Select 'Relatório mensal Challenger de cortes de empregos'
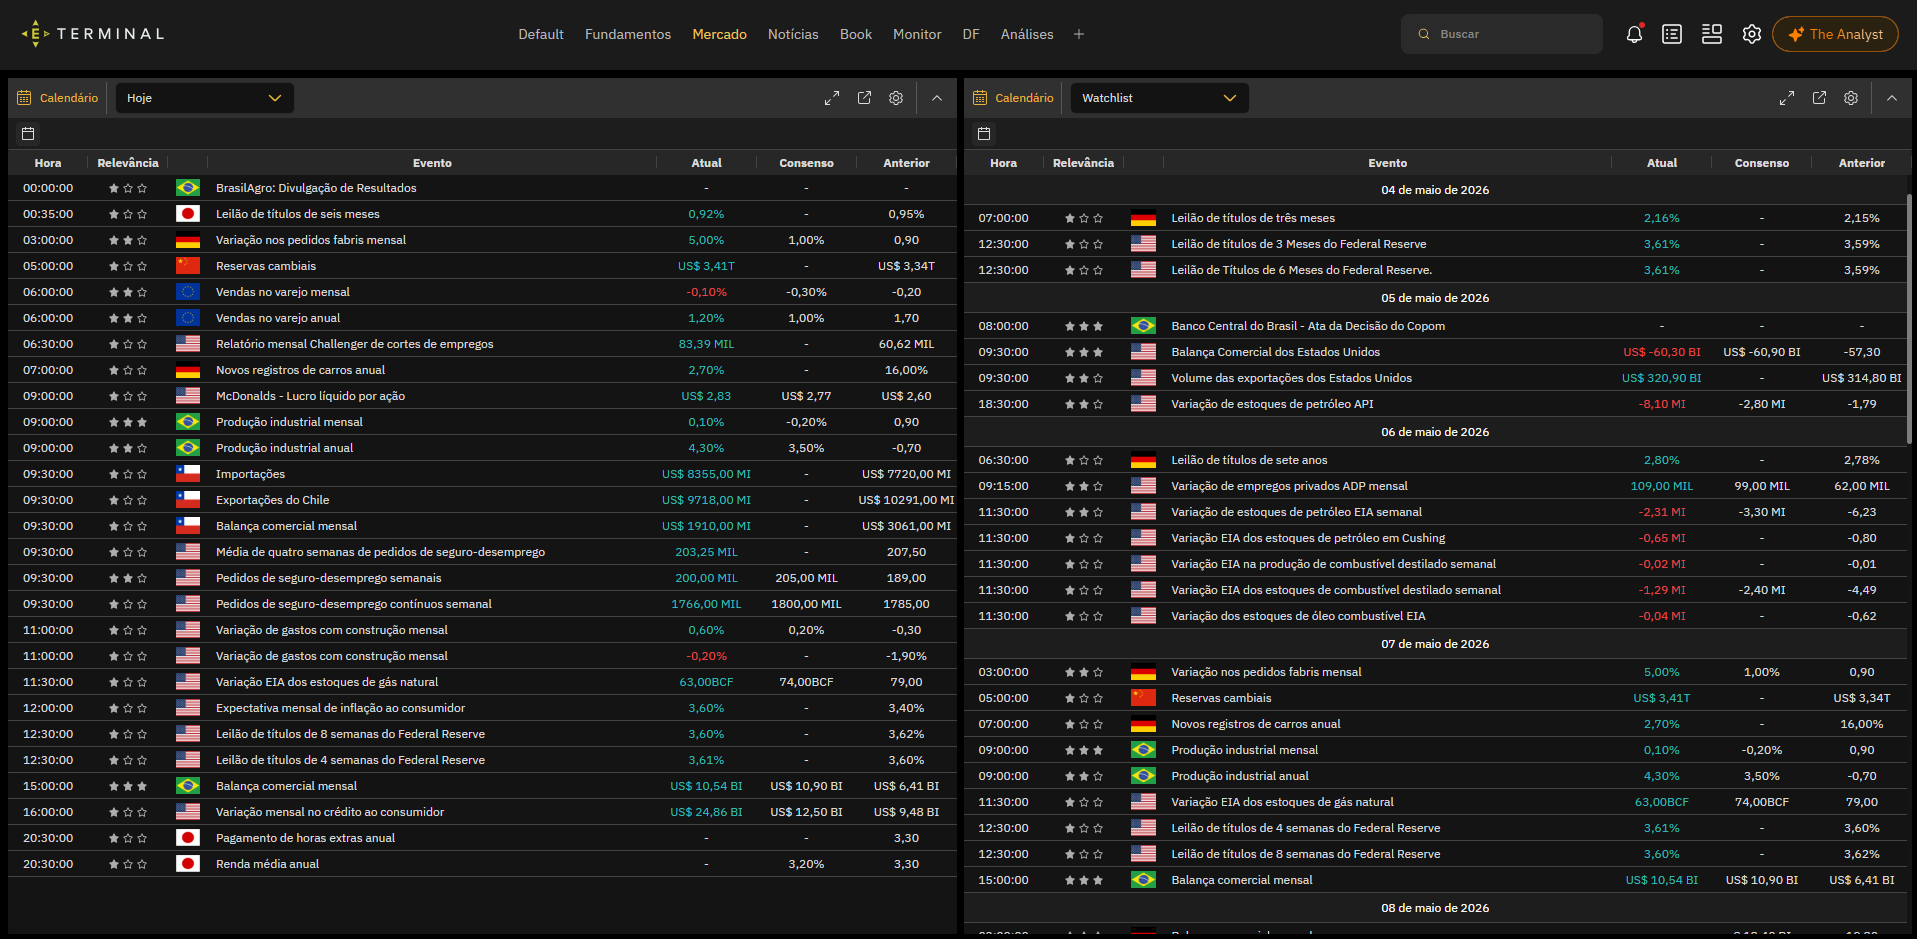The height and width of the screenshot is (939, 1917). click(x=354, y=344)
